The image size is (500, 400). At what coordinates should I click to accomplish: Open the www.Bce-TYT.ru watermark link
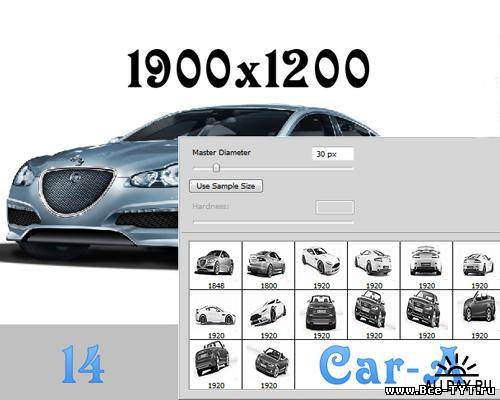pyautogui.click(x=440, y=390)
